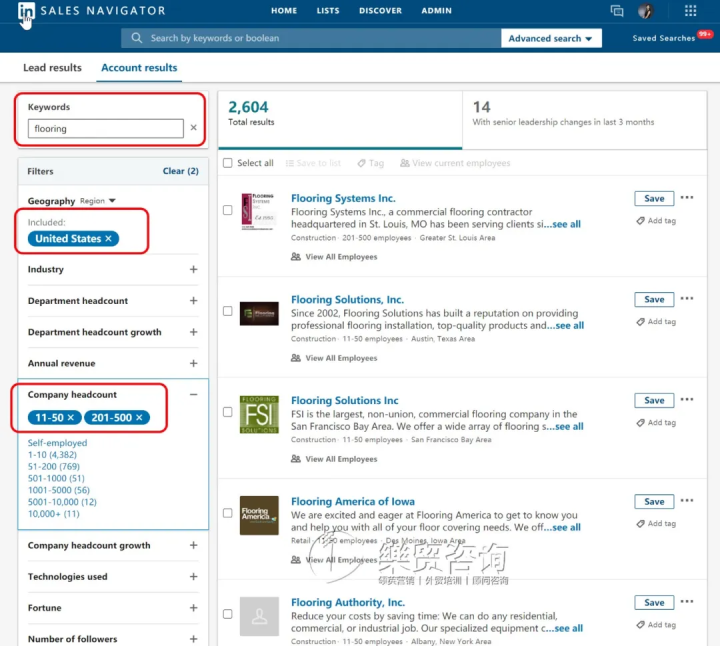Open DISCOVER in top navigation
This screenshot has height=646, width=720.
pos(380,11)
